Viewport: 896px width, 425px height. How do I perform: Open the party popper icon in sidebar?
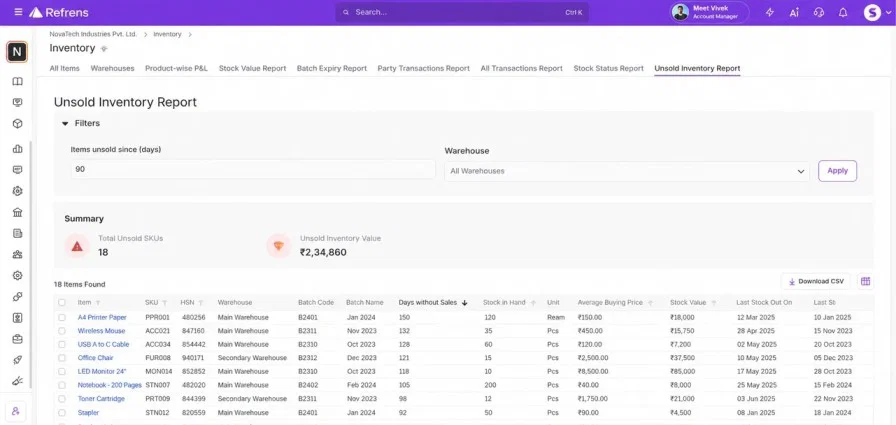tap(17, 381)
